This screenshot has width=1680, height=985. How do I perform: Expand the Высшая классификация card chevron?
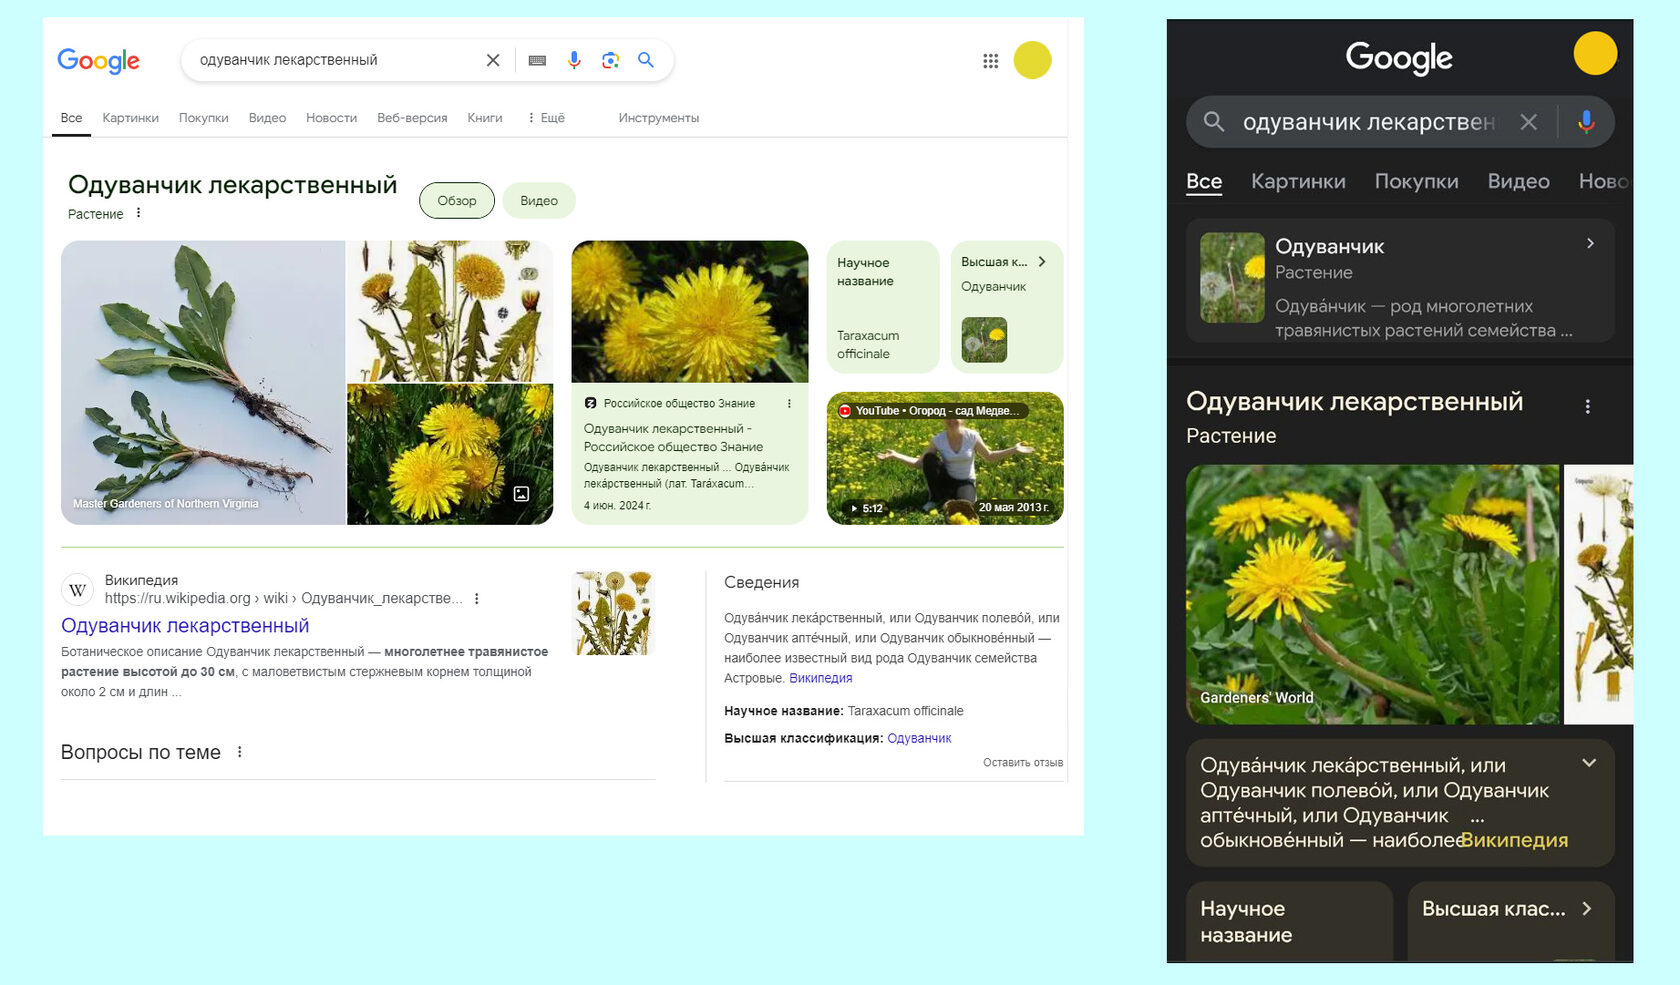[x=1042, y=261]
